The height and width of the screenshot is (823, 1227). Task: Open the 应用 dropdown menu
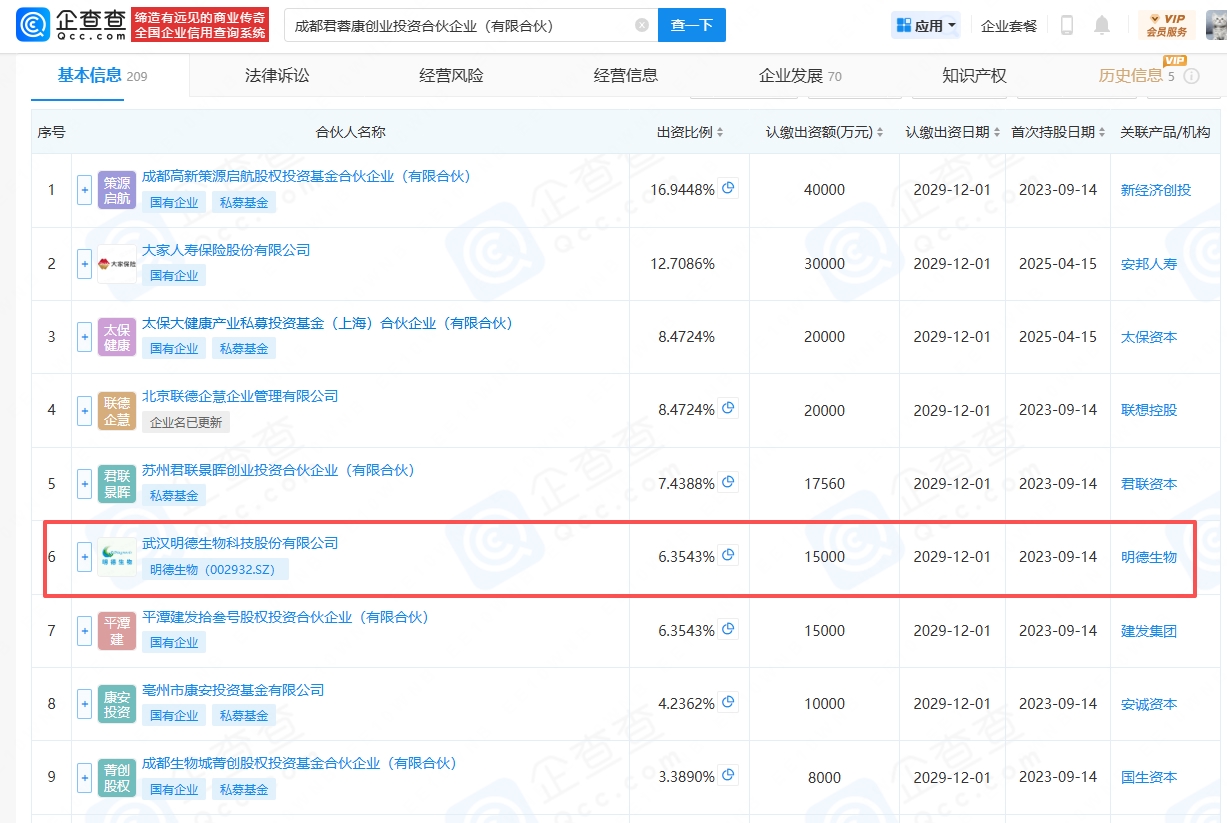[x=926, y=26]
